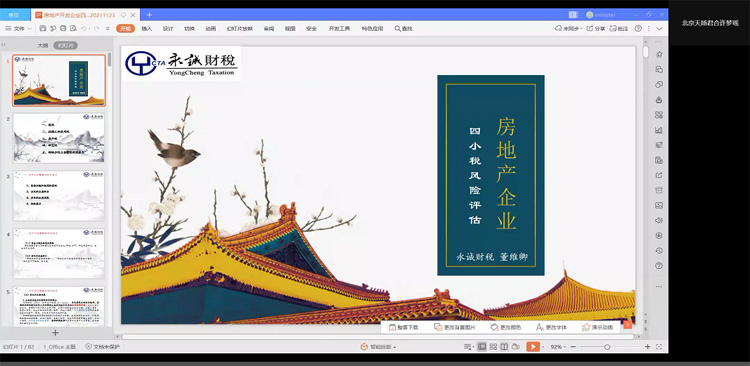Expand the 92% zoom level dropdown

(557, 346)
